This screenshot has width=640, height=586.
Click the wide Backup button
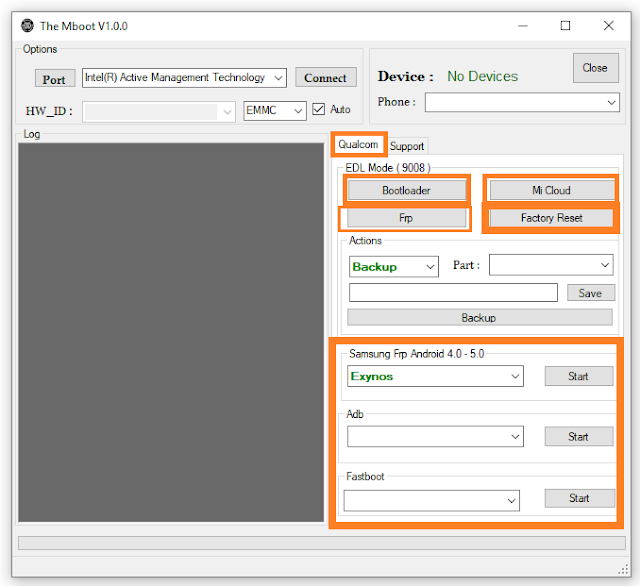pyautogui.click(x=480, y=317)
